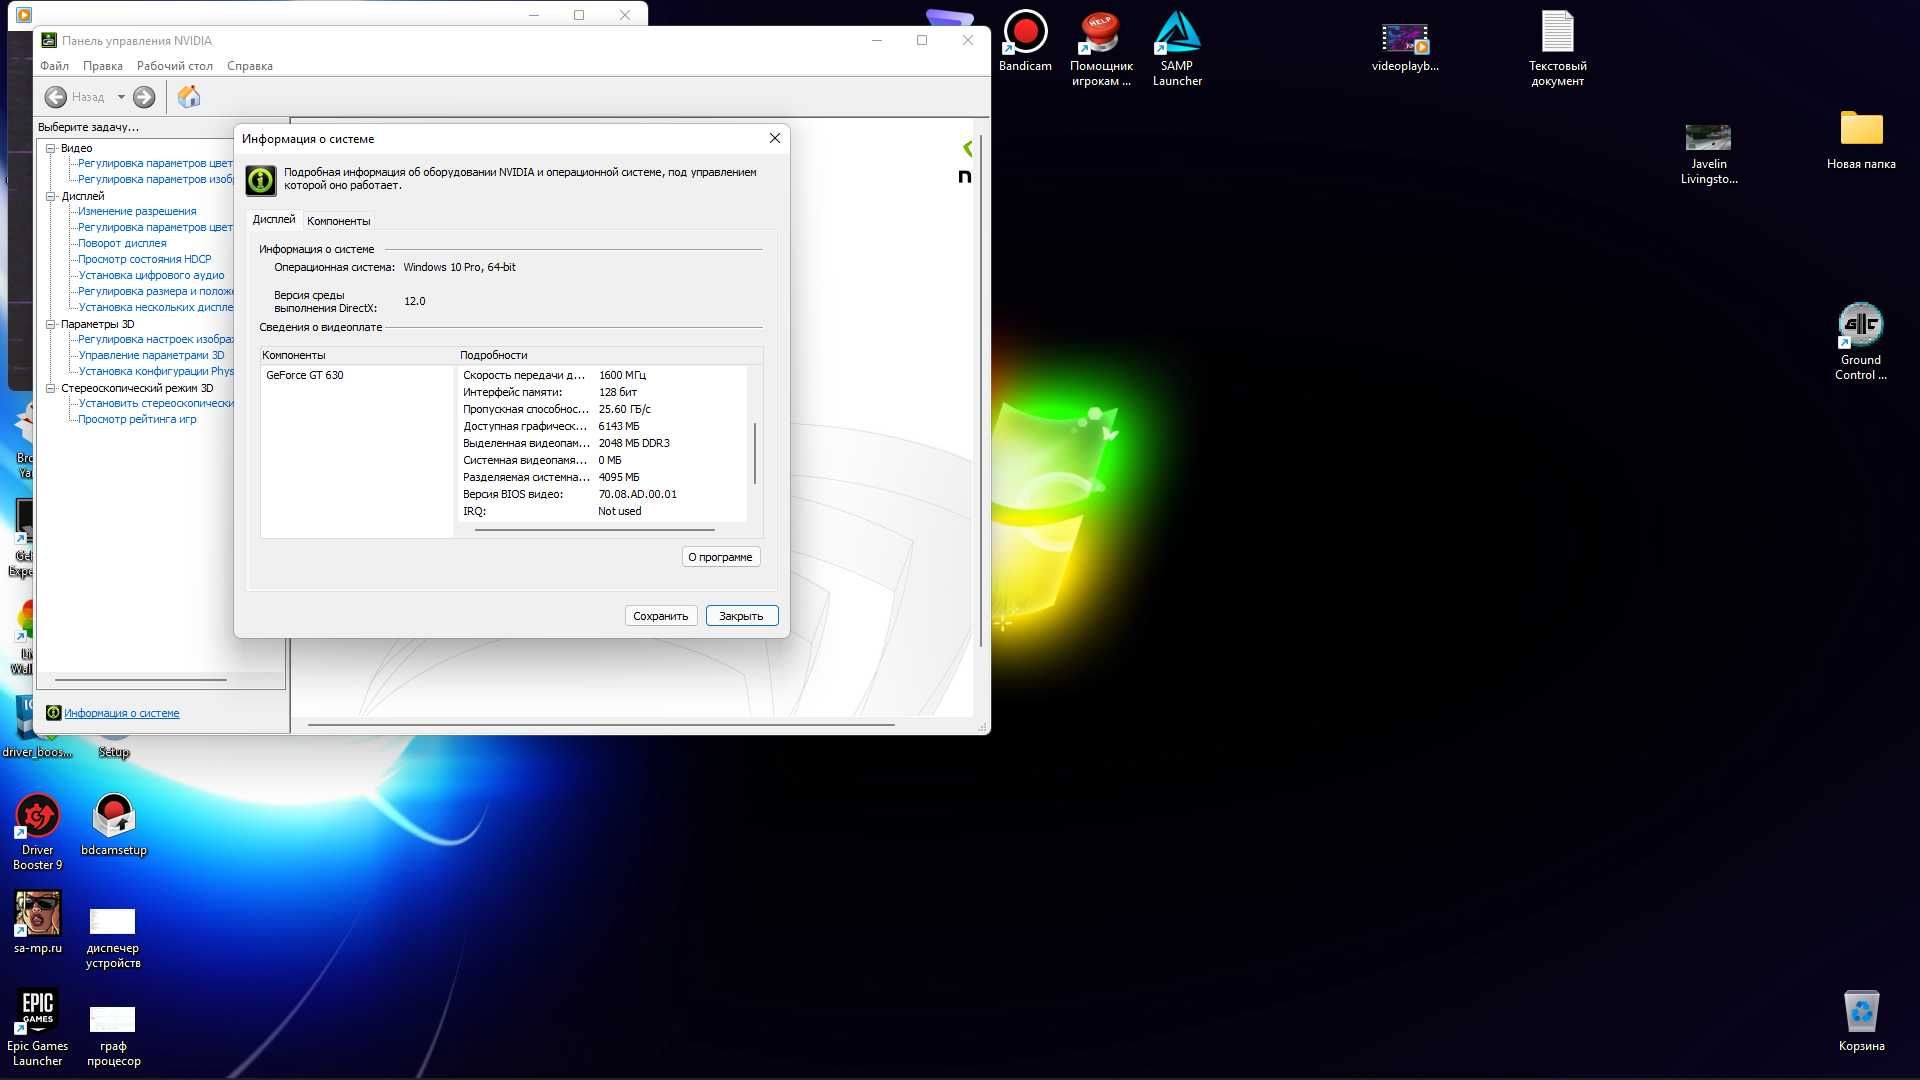Open the Home icon in NVIDIA toolbar
The image size is (1920, 1080).
coord(189,97)
